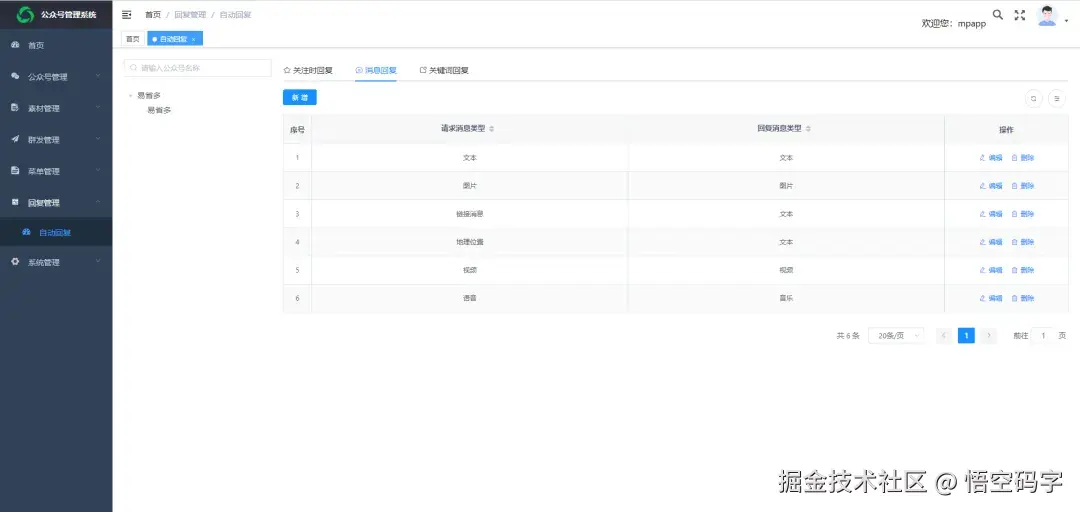
Task: Switch to the 首页 page tab
Action: click(132, 39)
